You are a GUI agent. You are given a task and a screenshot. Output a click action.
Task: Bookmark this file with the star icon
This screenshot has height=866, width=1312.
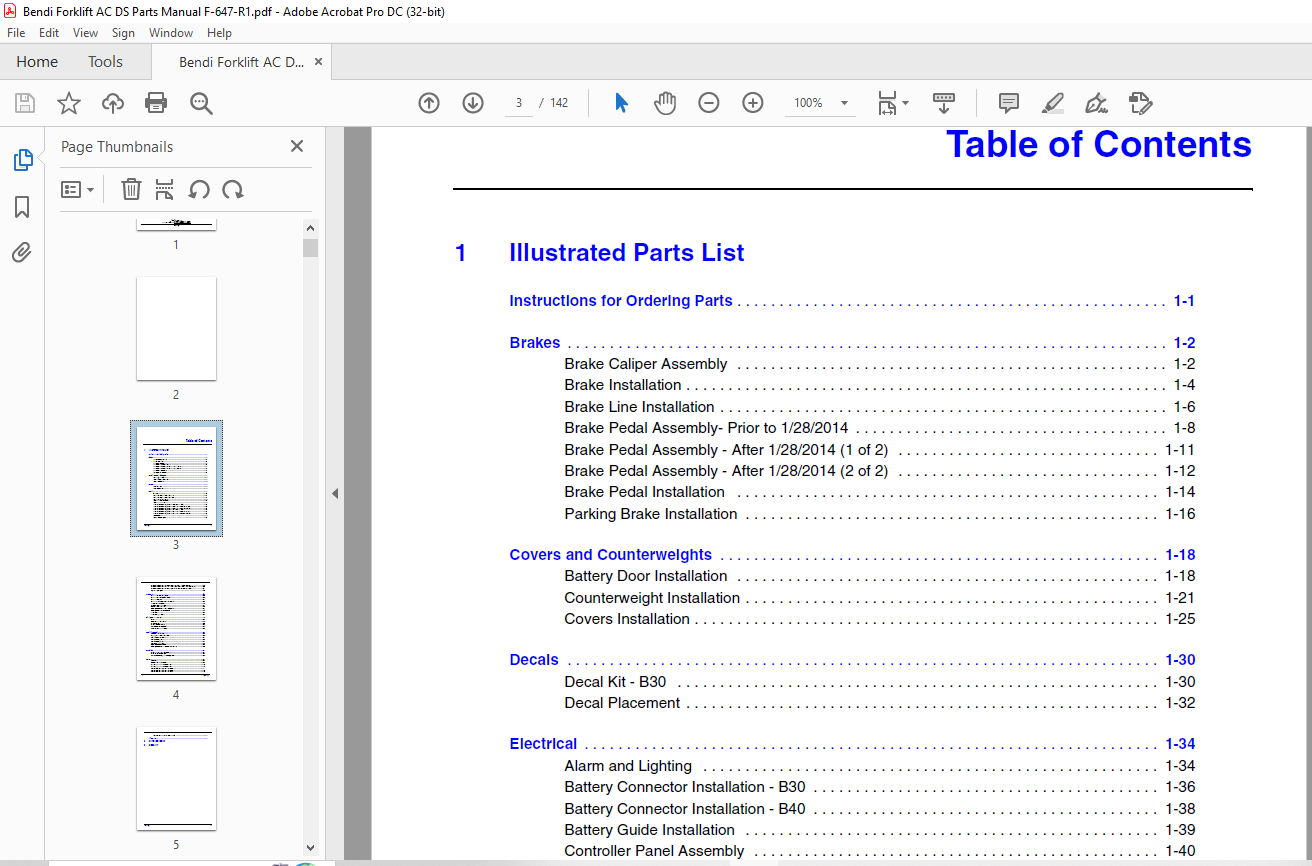pyautogui.click(x=69, y=103)
